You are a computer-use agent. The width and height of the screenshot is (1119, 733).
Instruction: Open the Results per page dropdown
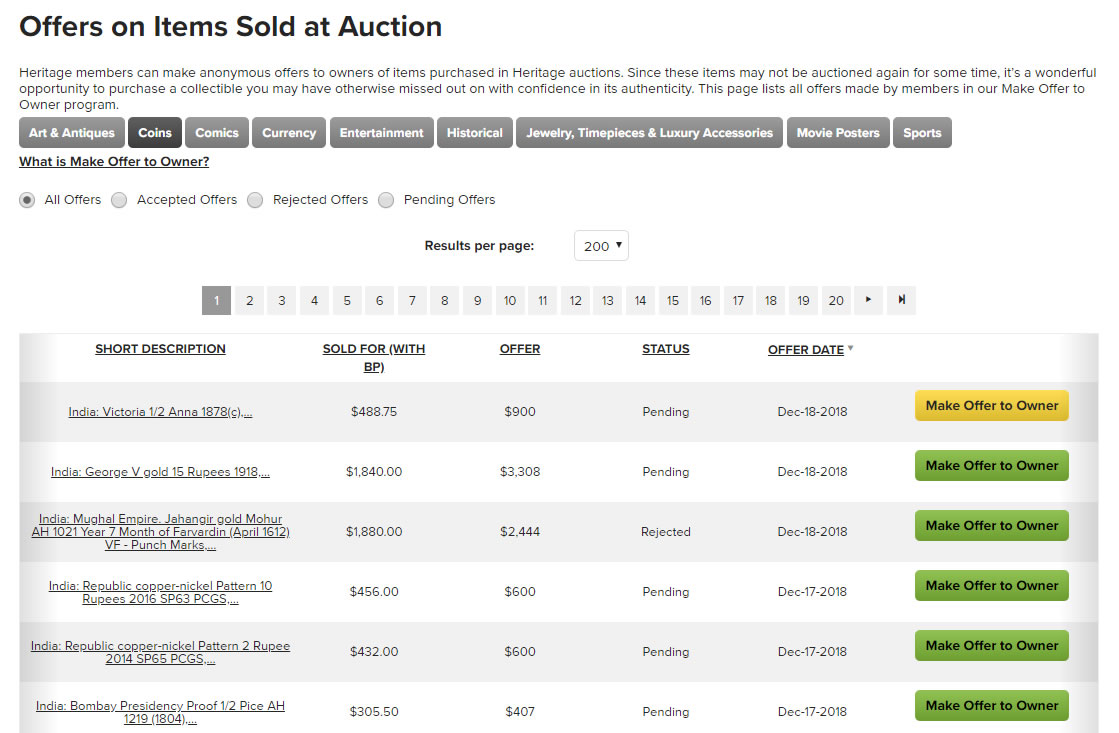601,246
